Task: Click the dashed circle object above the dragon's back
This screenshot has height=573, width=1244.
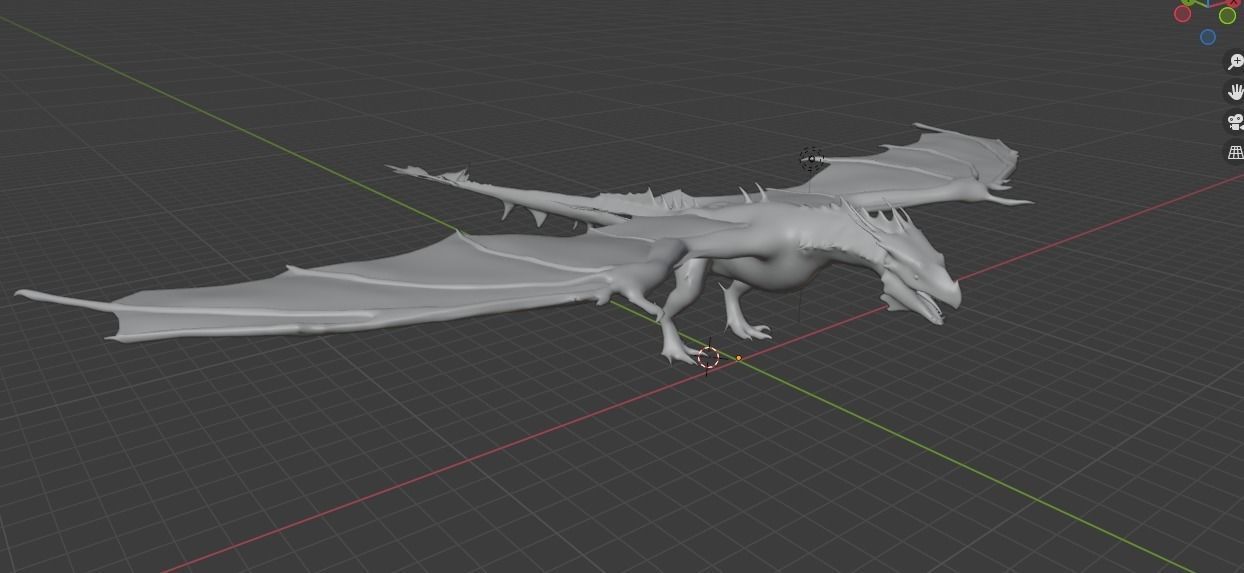Action: 811,159
